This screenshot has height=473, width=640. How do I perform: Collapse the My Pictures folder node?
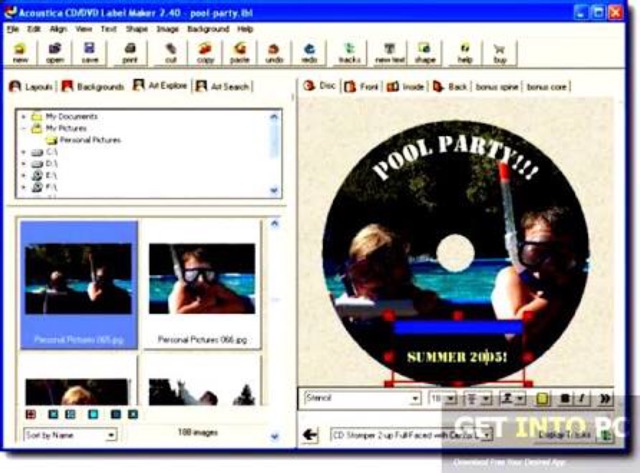pyautogui.click(x=24, y=128)
